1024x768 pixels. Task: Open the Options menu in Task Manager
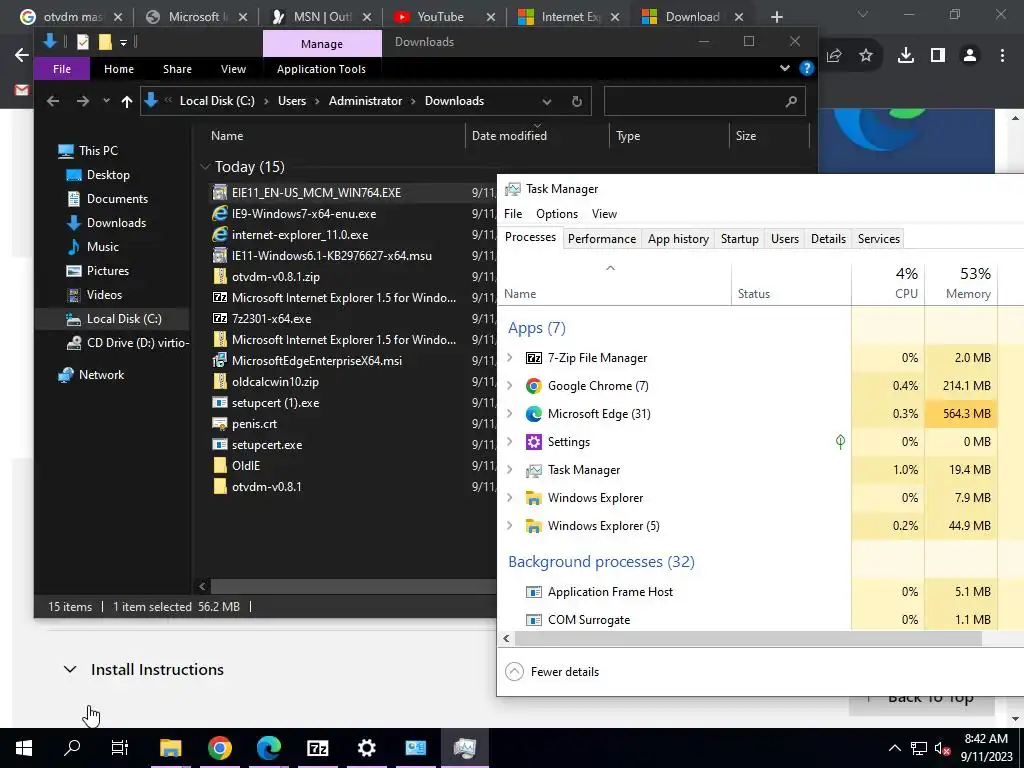point(556,214)
